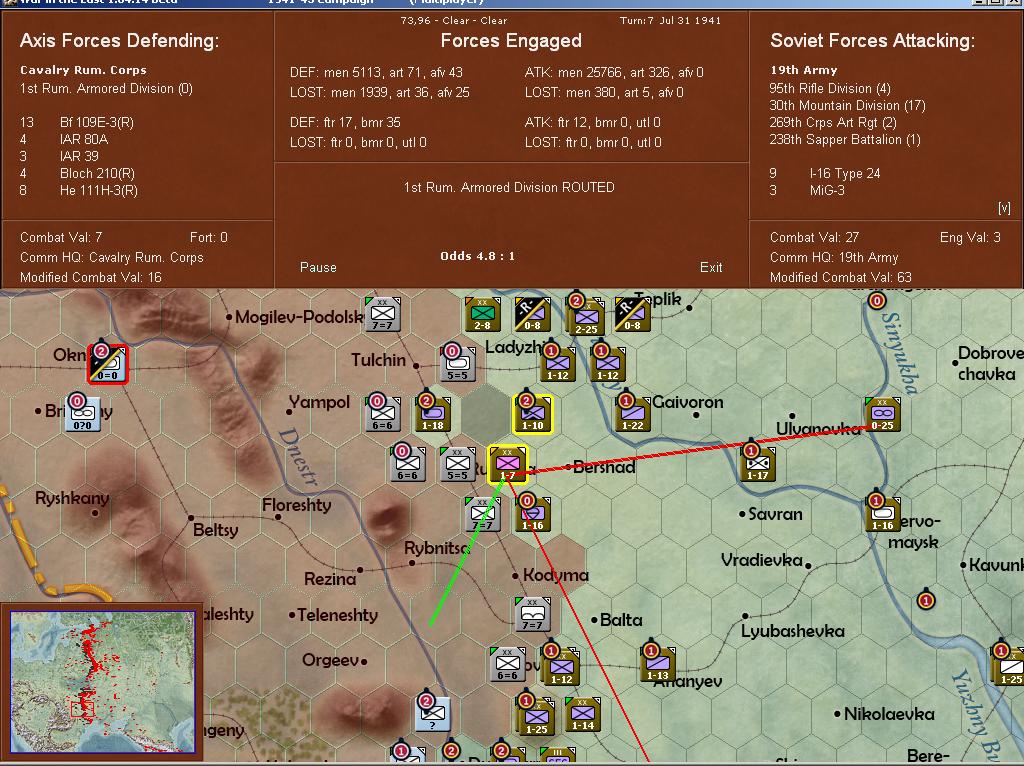
Task: Click the Balta town label on map
Action: click(x=621, y=620)
